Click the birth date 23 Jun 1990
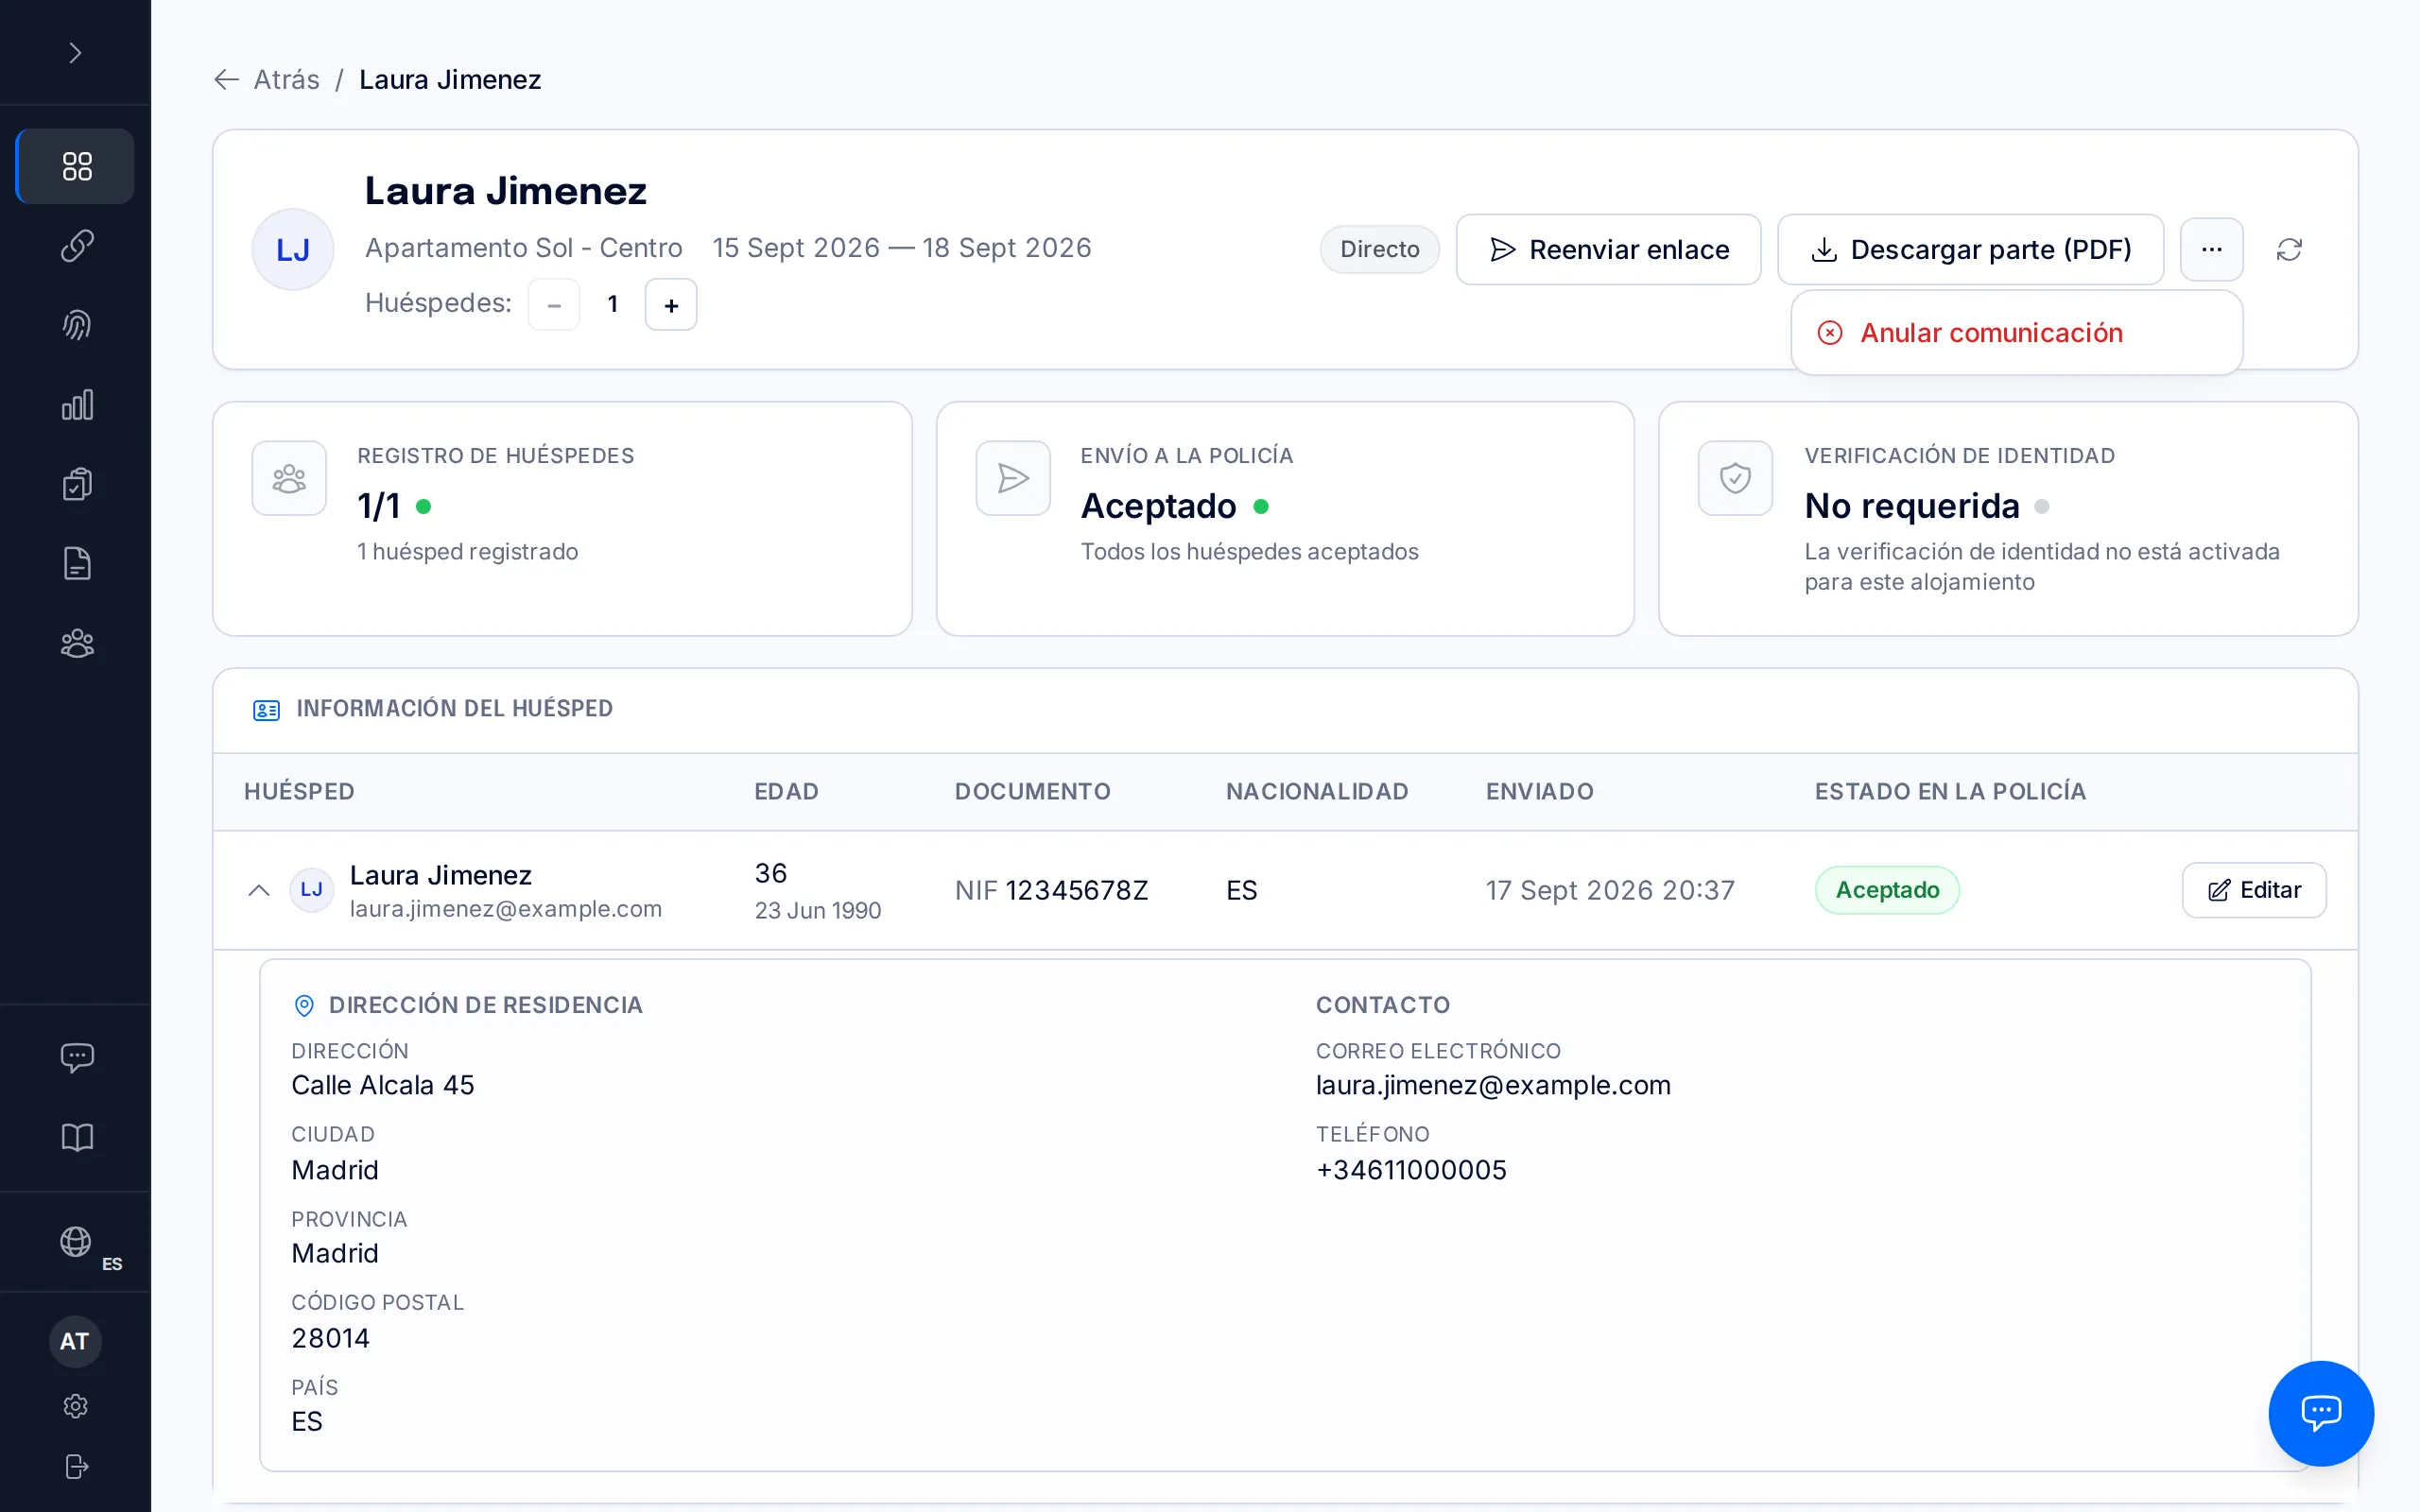This screenshot has height=1512, width=2420. coord(817,911)
